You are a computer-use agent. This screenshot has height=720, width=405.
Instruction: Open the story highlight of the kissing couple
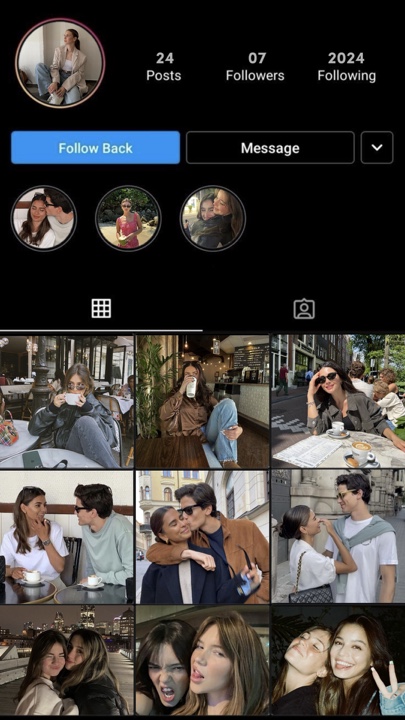point(44,218)
